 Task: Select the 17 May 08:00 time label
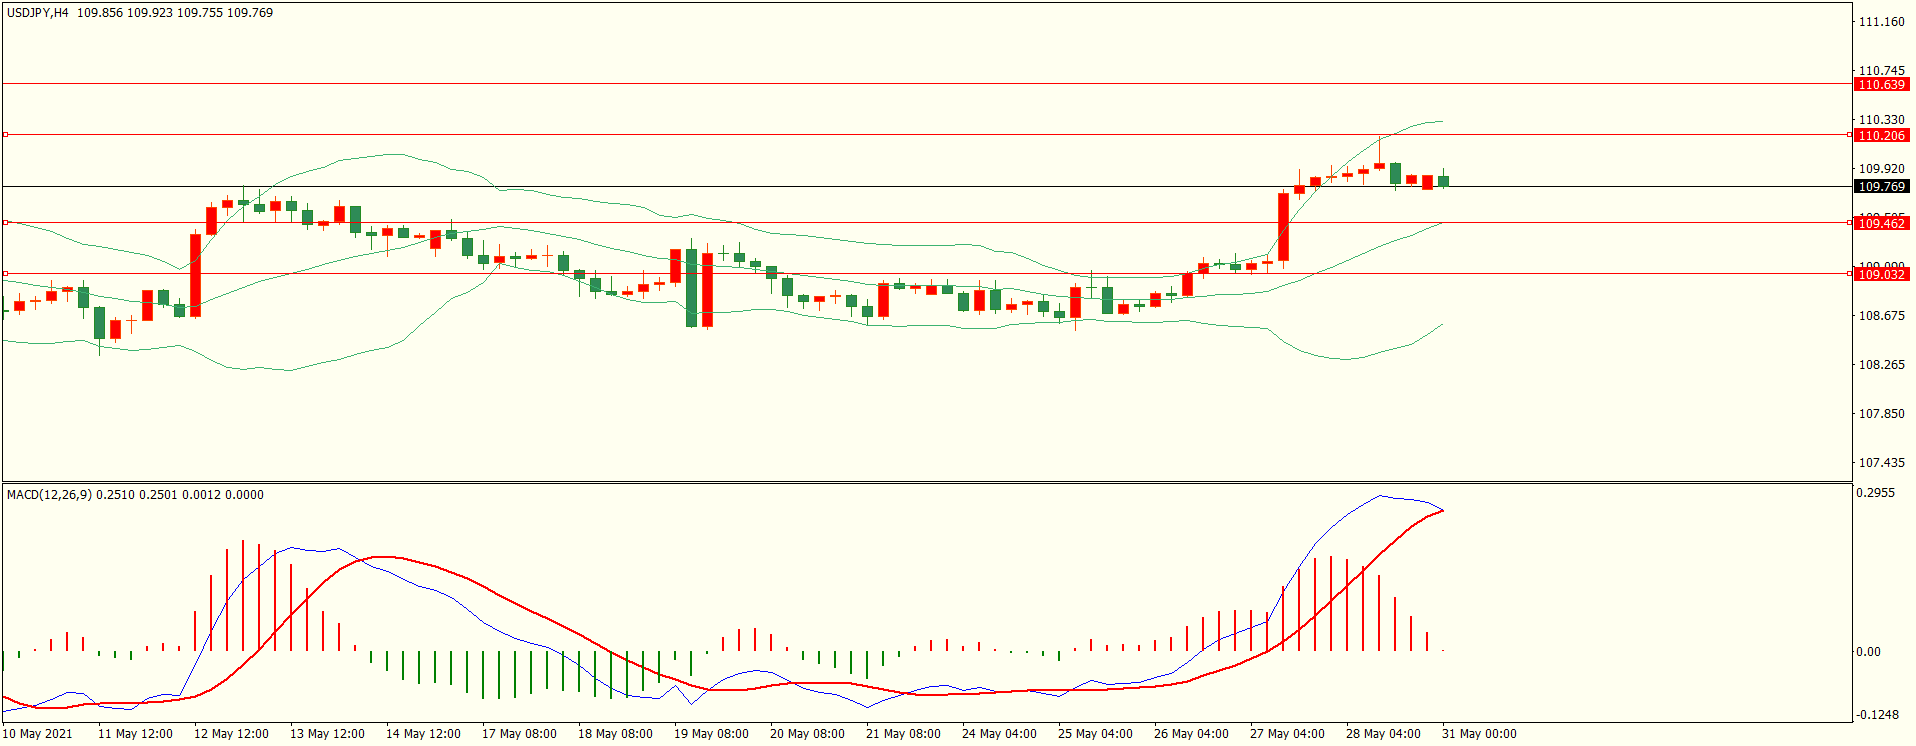(x=519, y=734)
